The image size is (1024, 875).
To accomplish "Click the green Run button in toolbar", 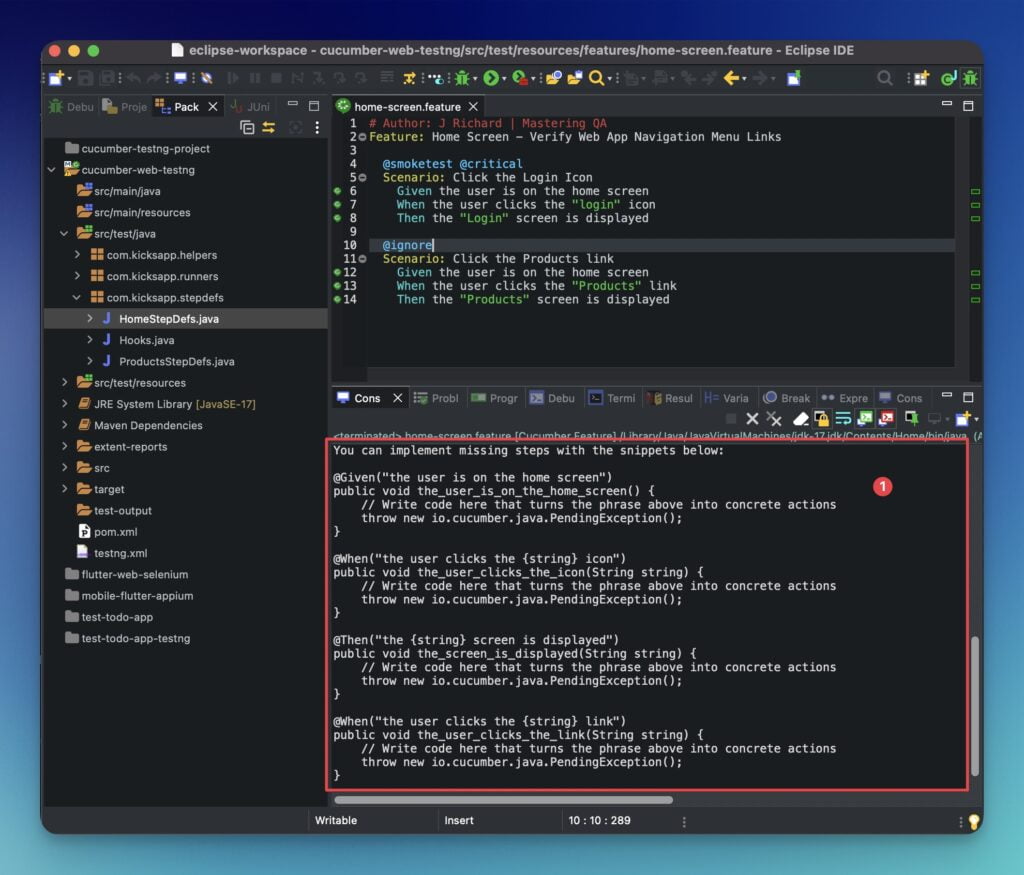I will [491, 78].
